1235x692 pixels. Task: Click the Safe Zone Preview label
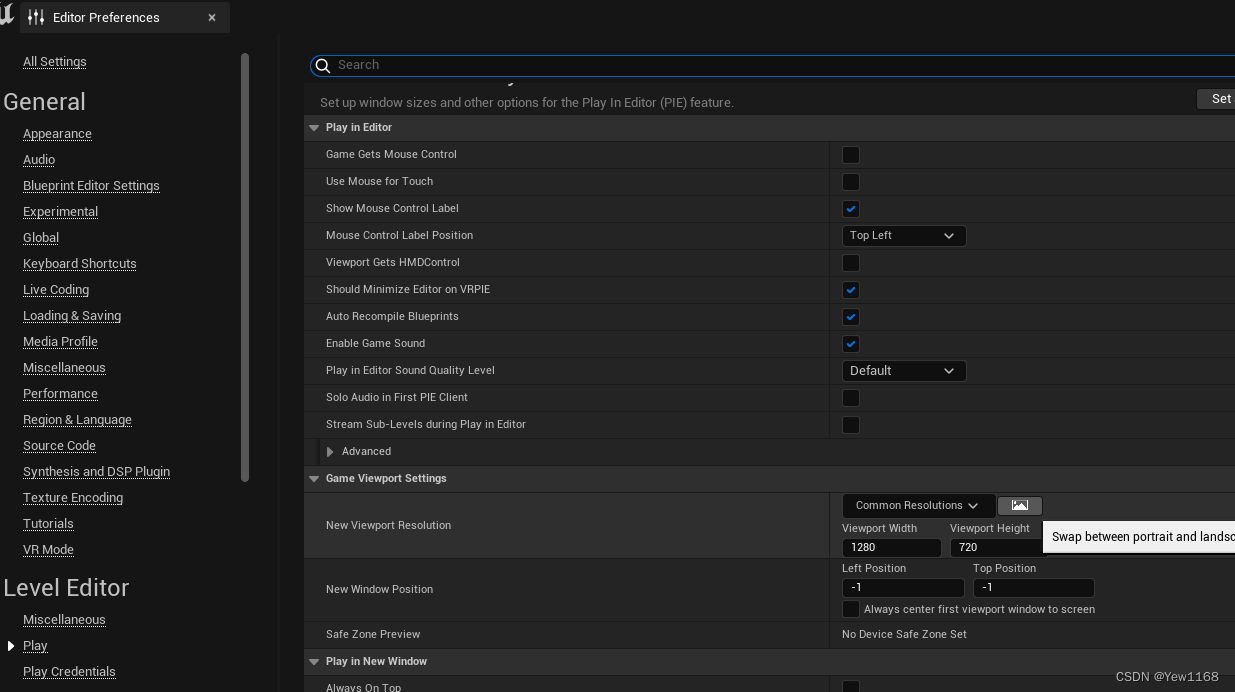click(x=373, y=634)
